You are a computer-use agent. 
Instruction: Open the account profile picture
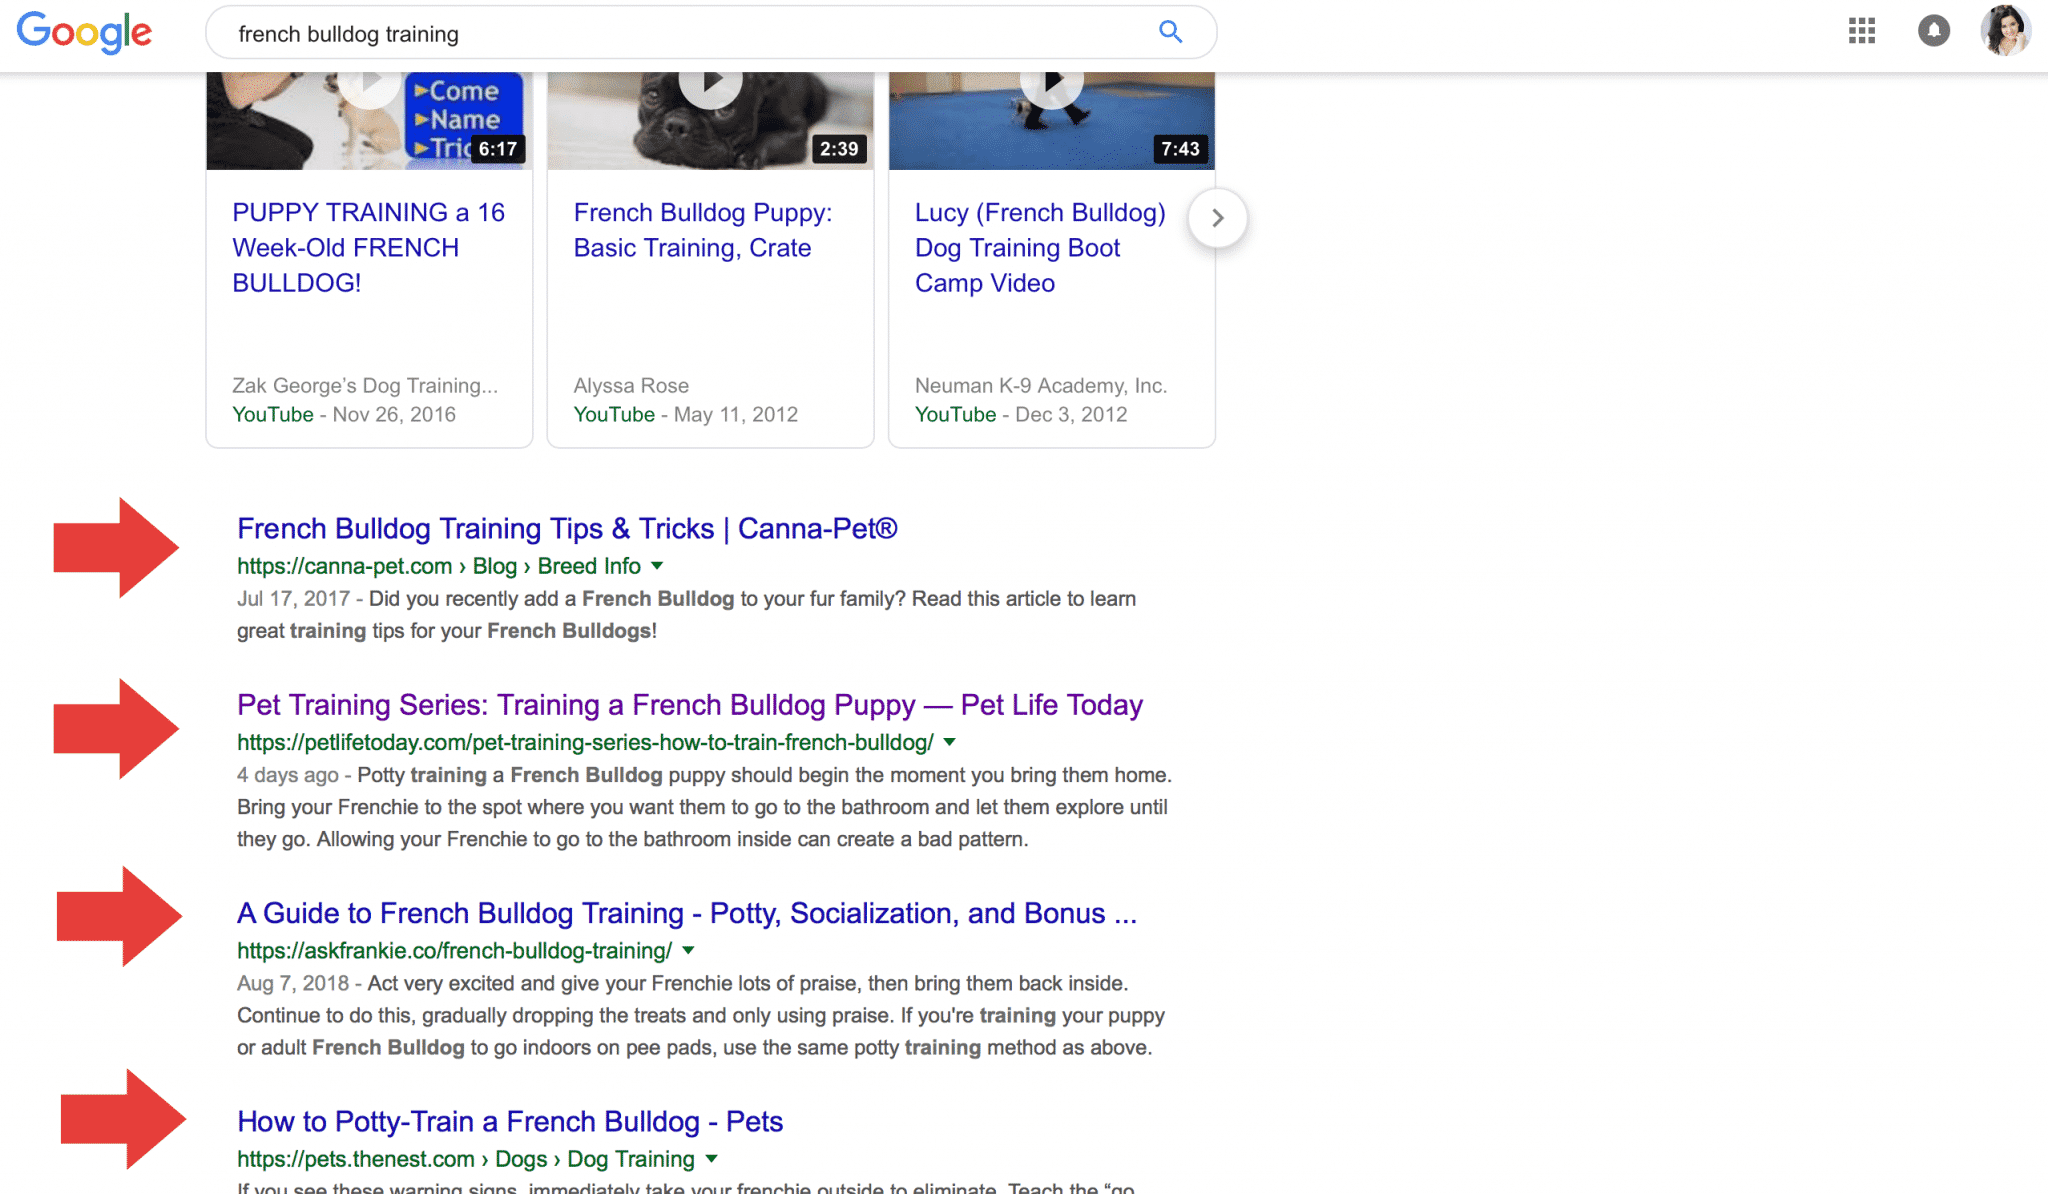[x=2005, y=31]
